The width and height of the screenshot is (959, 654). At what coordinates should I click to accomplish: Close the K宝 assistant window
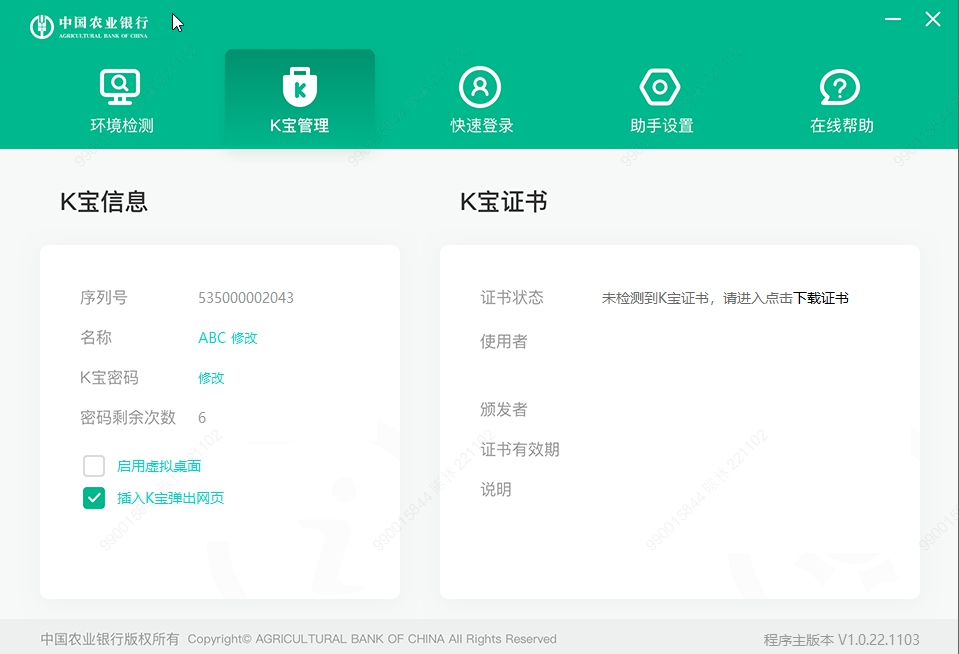[933, 19]
